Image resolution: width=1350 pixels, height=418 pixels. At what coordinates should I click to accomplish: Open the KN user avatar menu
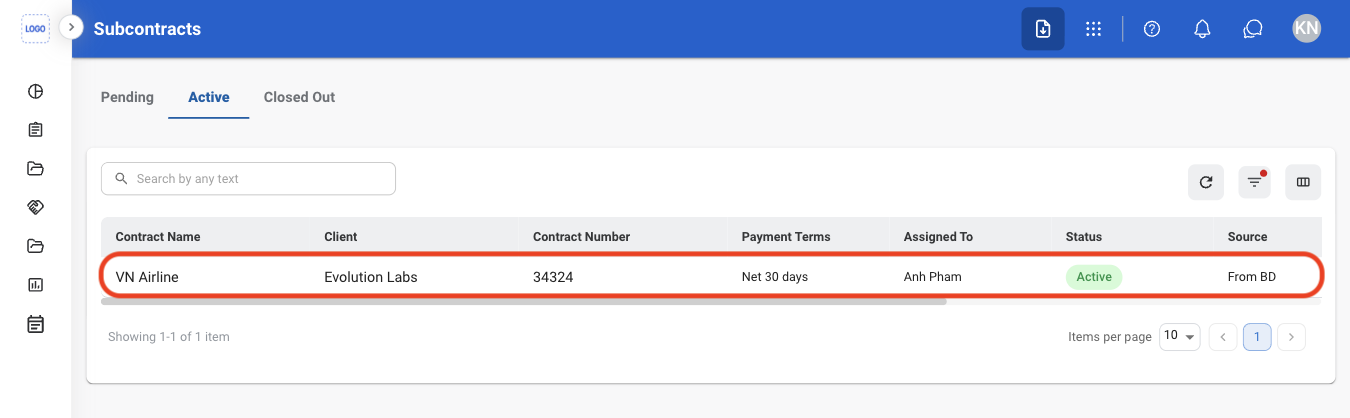(1306, 28)
